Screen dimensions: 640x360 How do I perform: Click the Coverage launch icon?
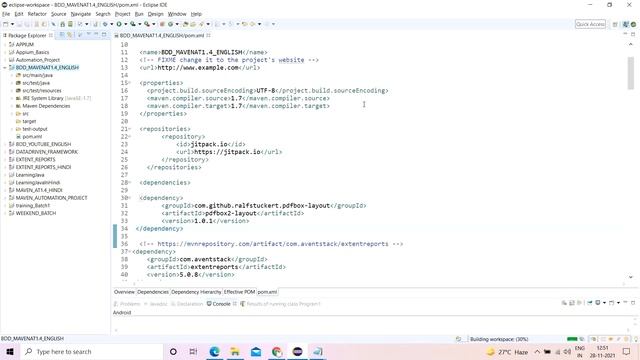click(x=133, y=24)
